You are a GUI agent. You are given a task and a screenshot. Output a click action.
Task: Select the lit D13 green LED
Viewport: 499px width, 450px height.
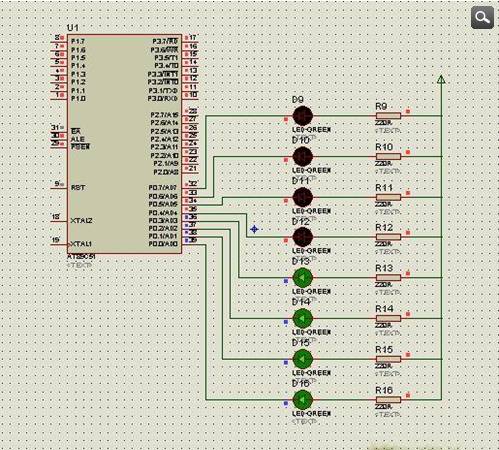303,278
